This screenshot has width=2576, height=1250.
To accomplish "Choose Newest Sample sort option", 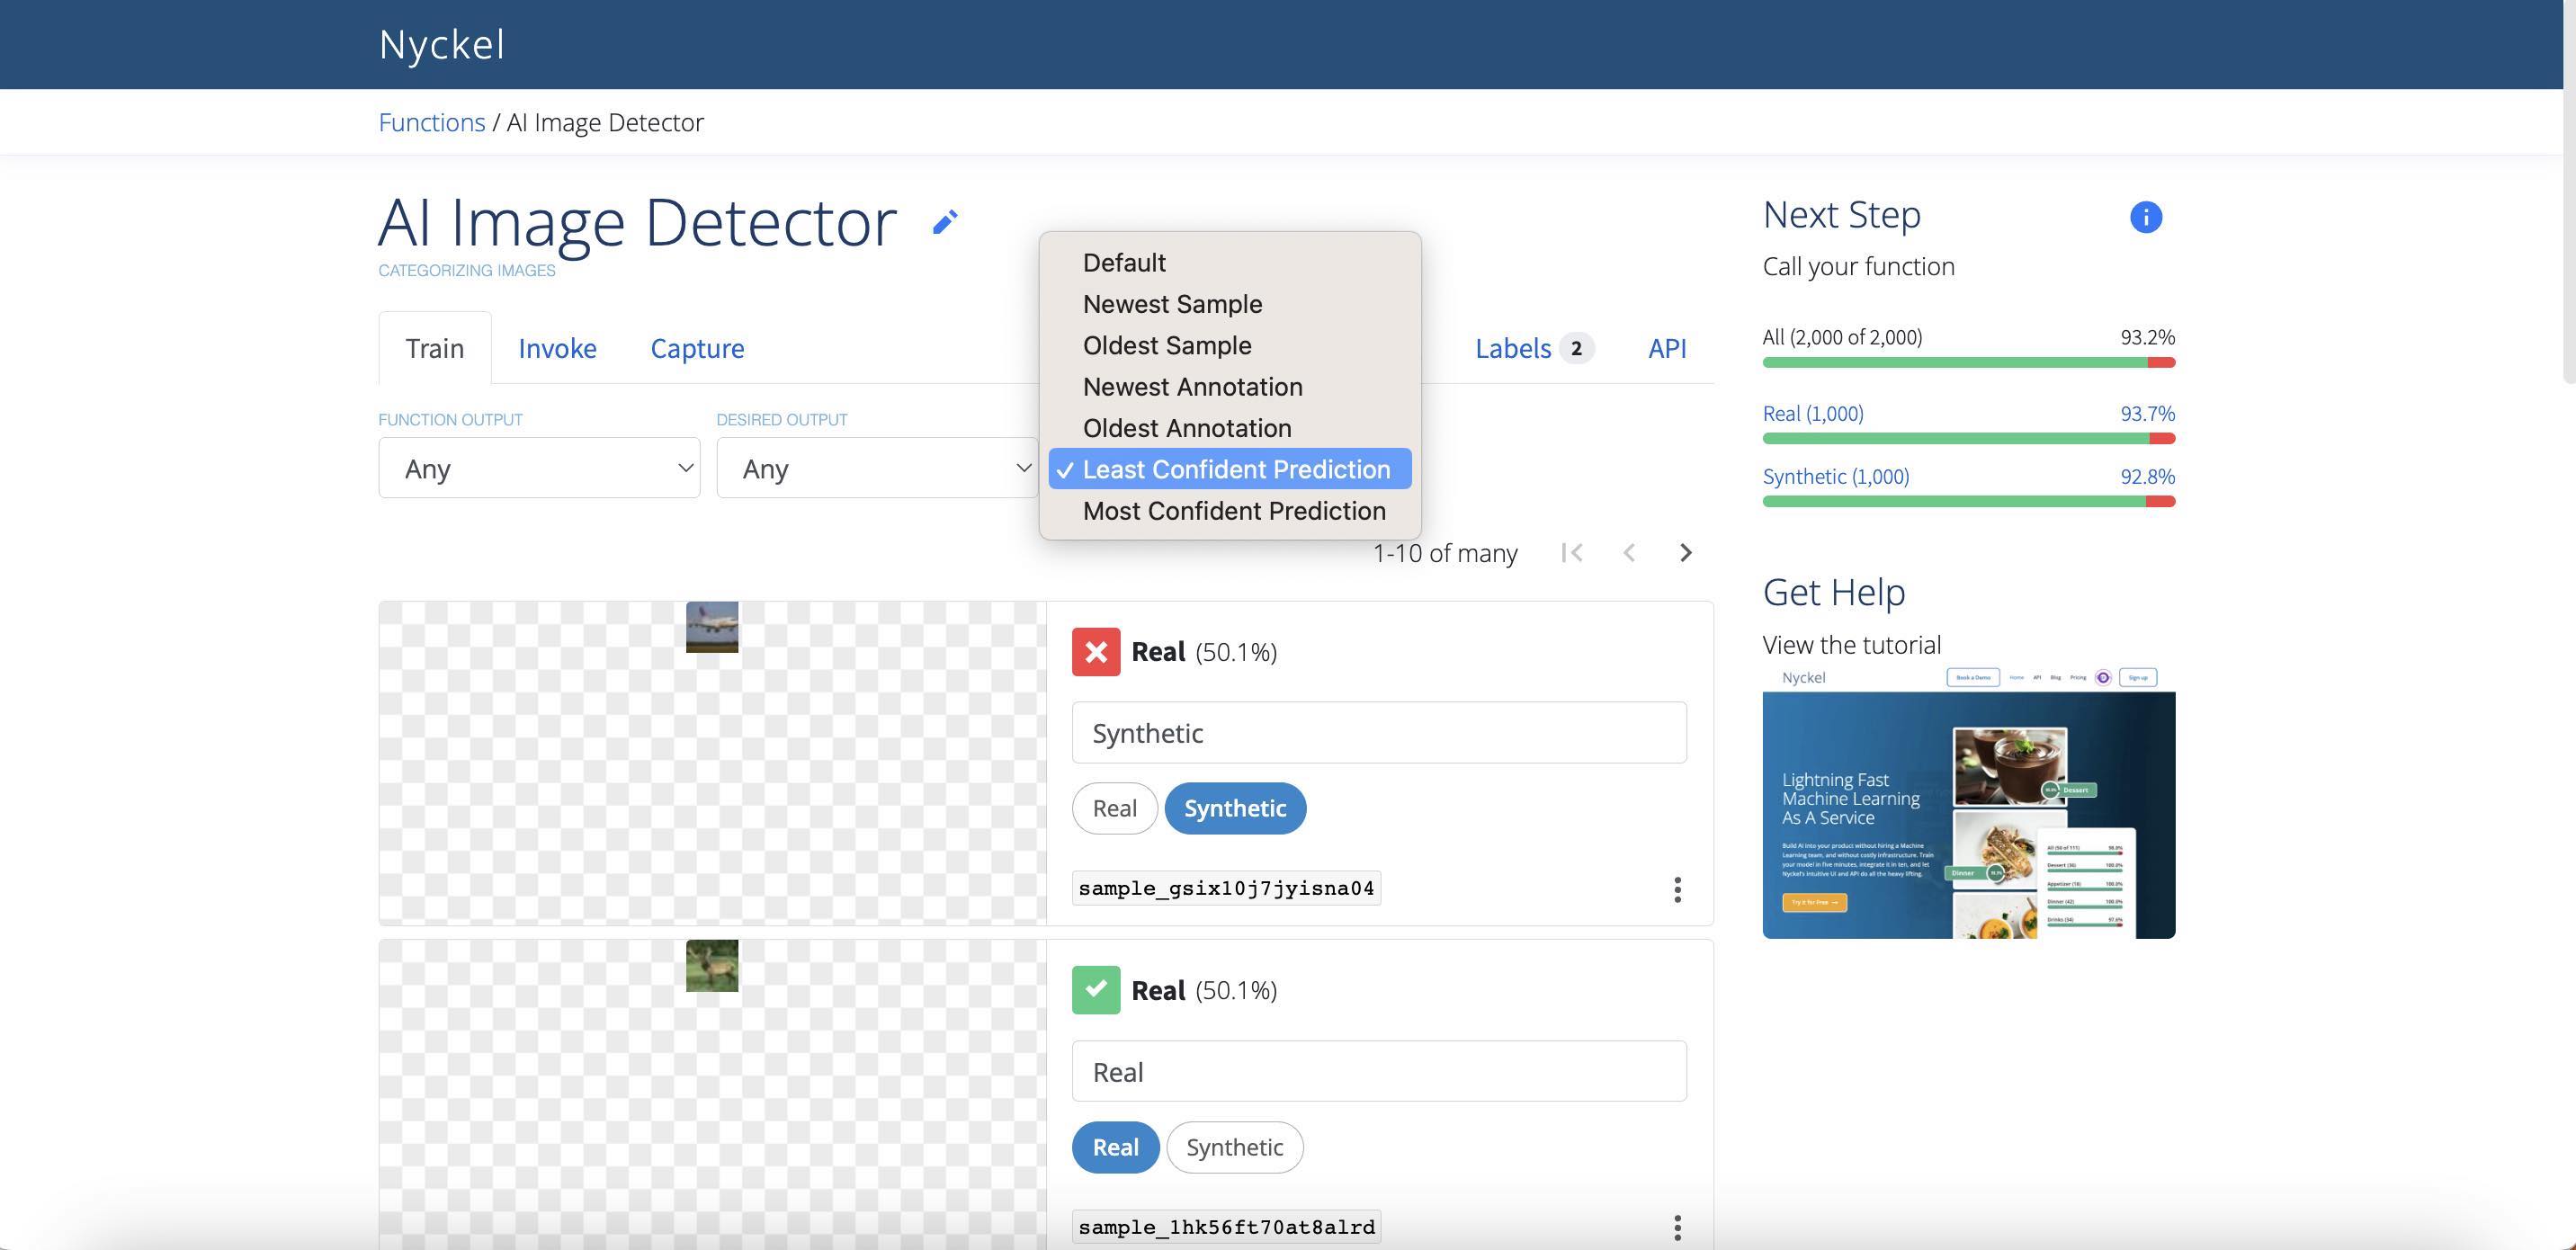I will pos(1229,304).
